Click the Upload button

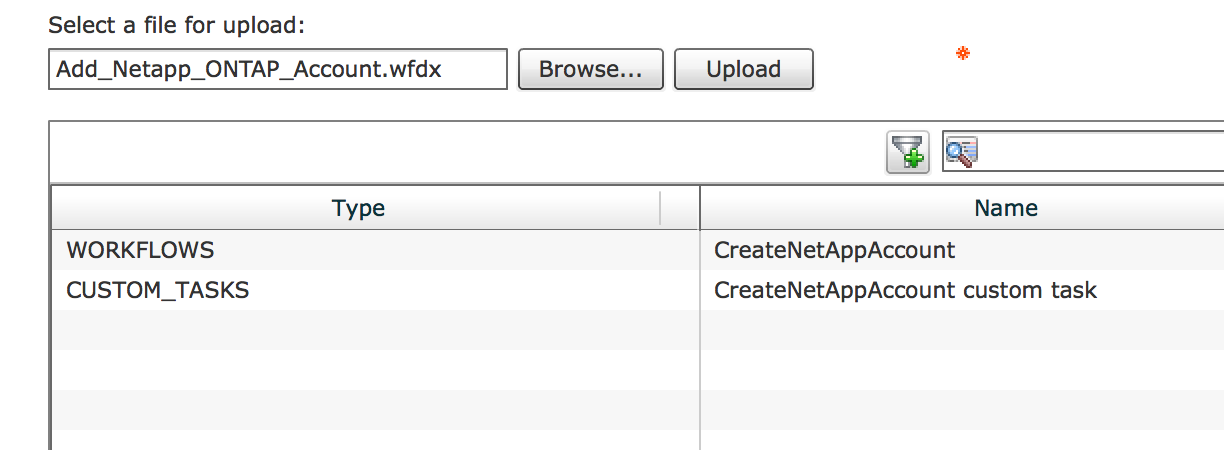(744, 70)
